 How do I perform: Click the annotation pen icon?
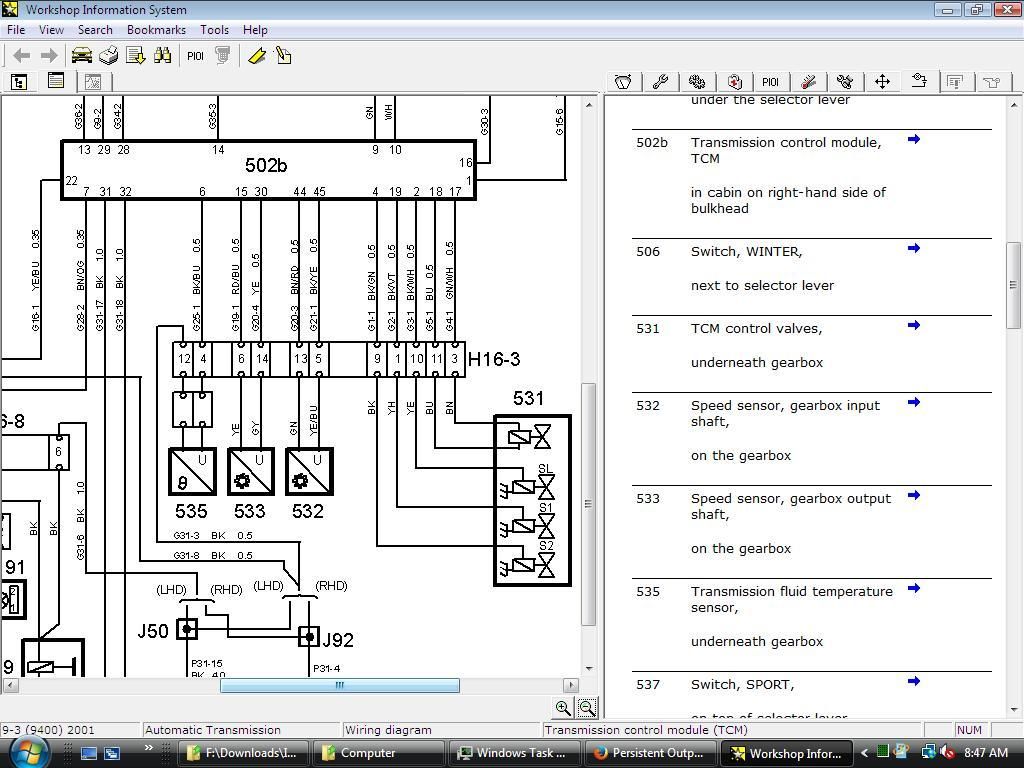coord(283,55)
